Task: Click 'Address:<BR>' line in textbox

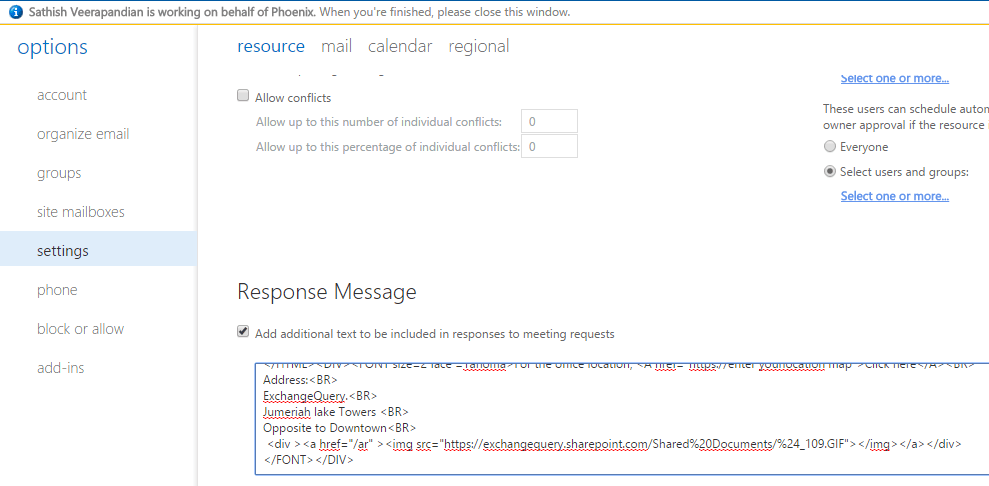Action: point(300,380)
